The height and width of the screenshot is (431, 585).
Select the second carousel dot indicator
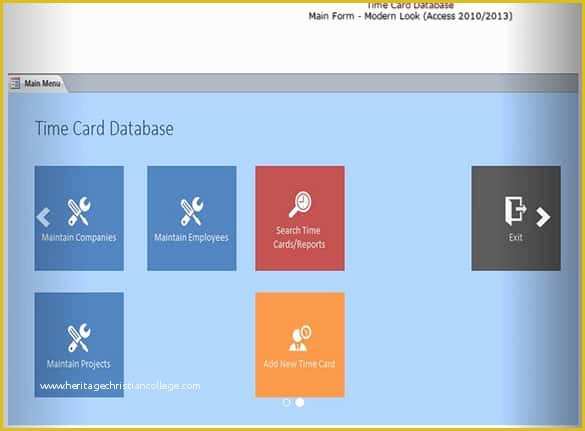[300, 403]
